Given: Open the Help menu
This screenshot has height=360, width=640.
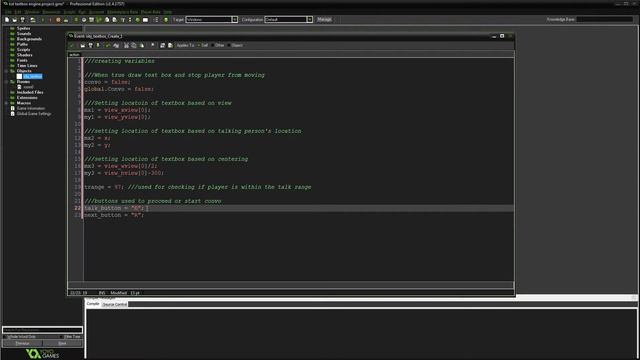Looking at the screenshot, I should (x=168, y=12).
